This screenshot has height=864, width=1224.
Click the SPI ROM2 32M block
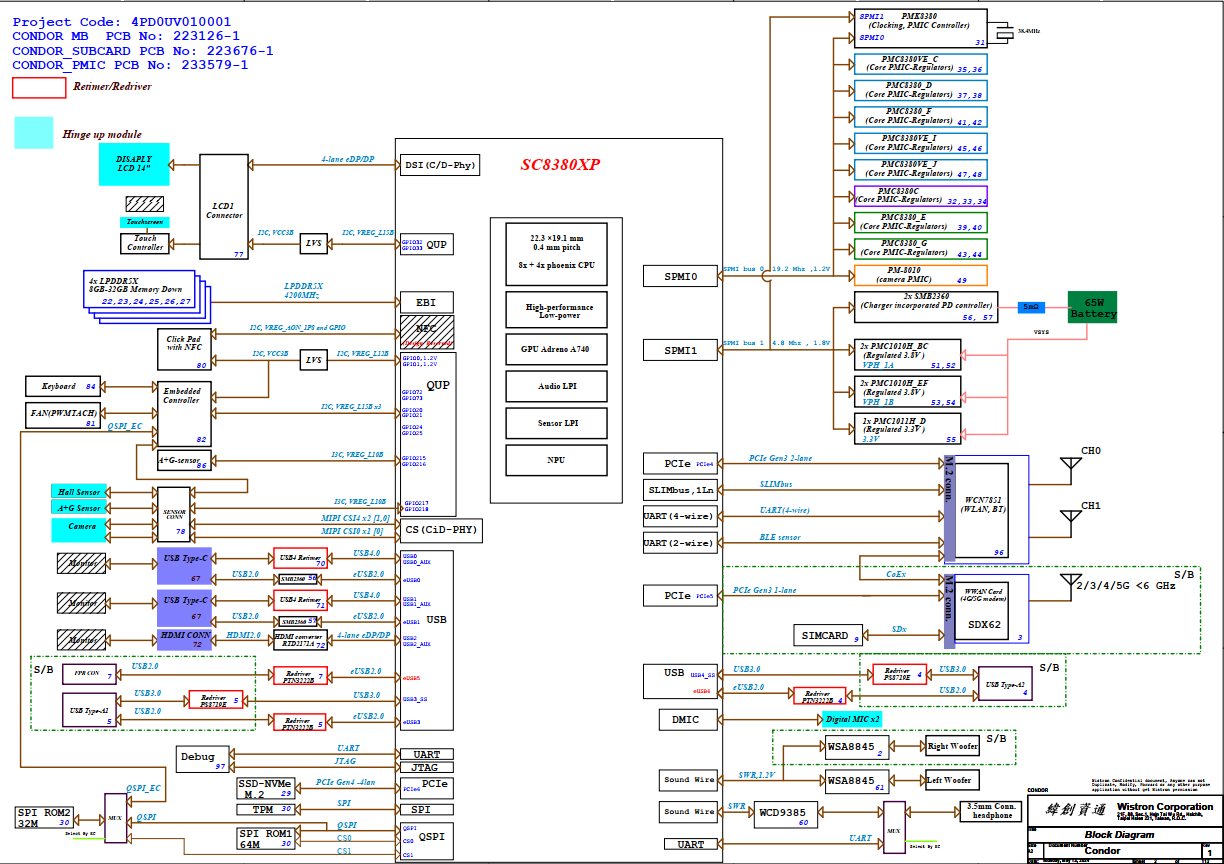click(44, 817)
